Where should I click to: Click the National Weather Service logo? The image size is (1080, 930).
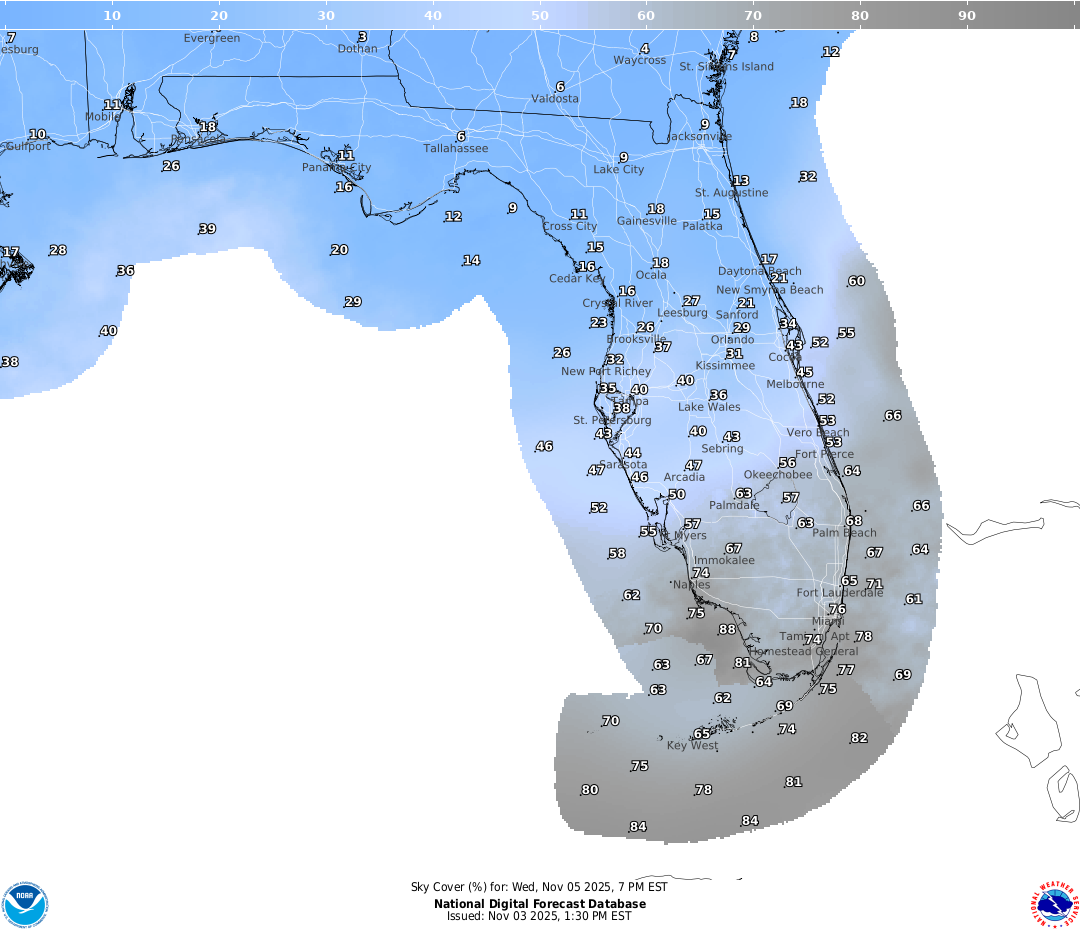click(x=1055, y=903)
